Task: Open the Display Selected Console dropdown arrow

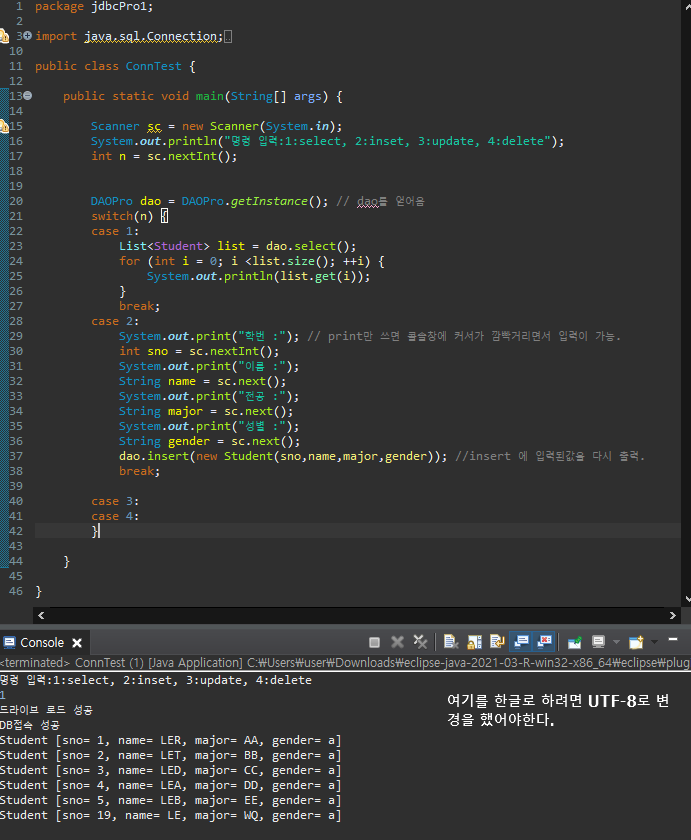Action: 616,642
